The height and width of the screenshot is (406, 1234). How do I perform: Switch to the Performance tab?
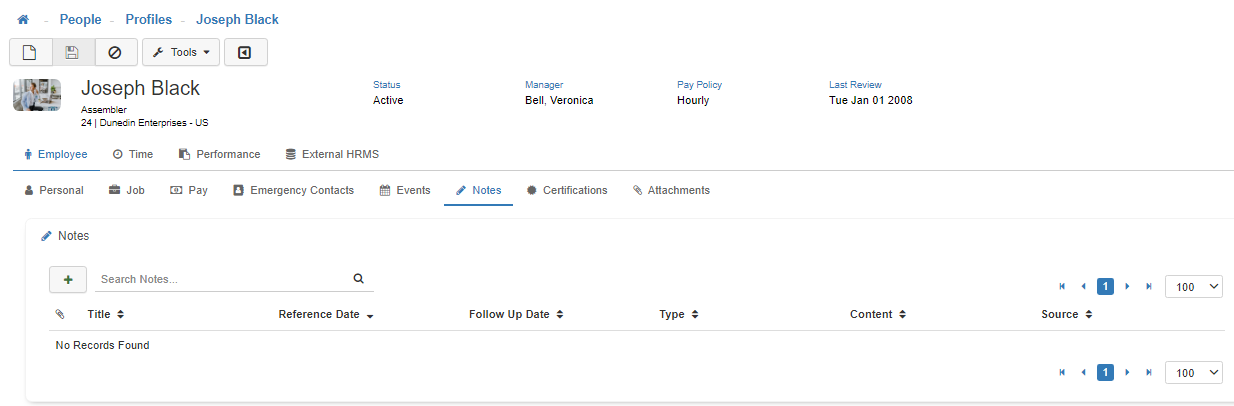[219, 154]
